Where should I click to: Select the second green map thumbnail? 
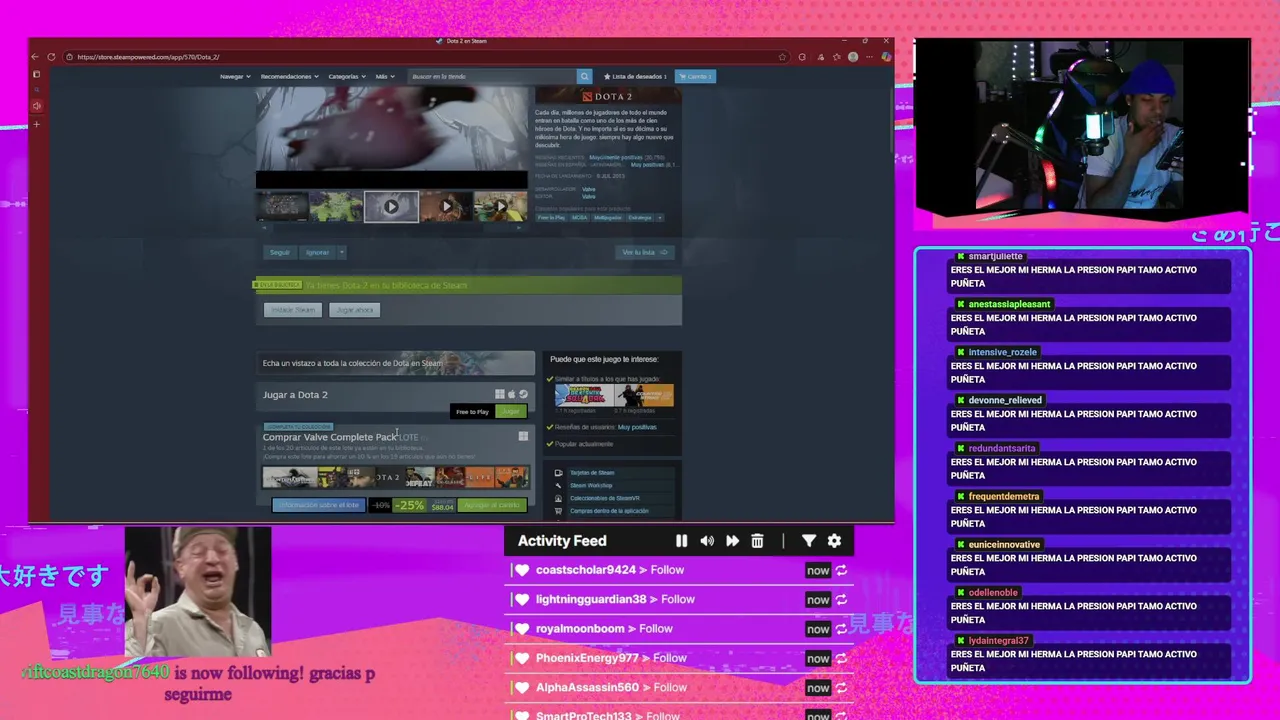coord(337,207)
